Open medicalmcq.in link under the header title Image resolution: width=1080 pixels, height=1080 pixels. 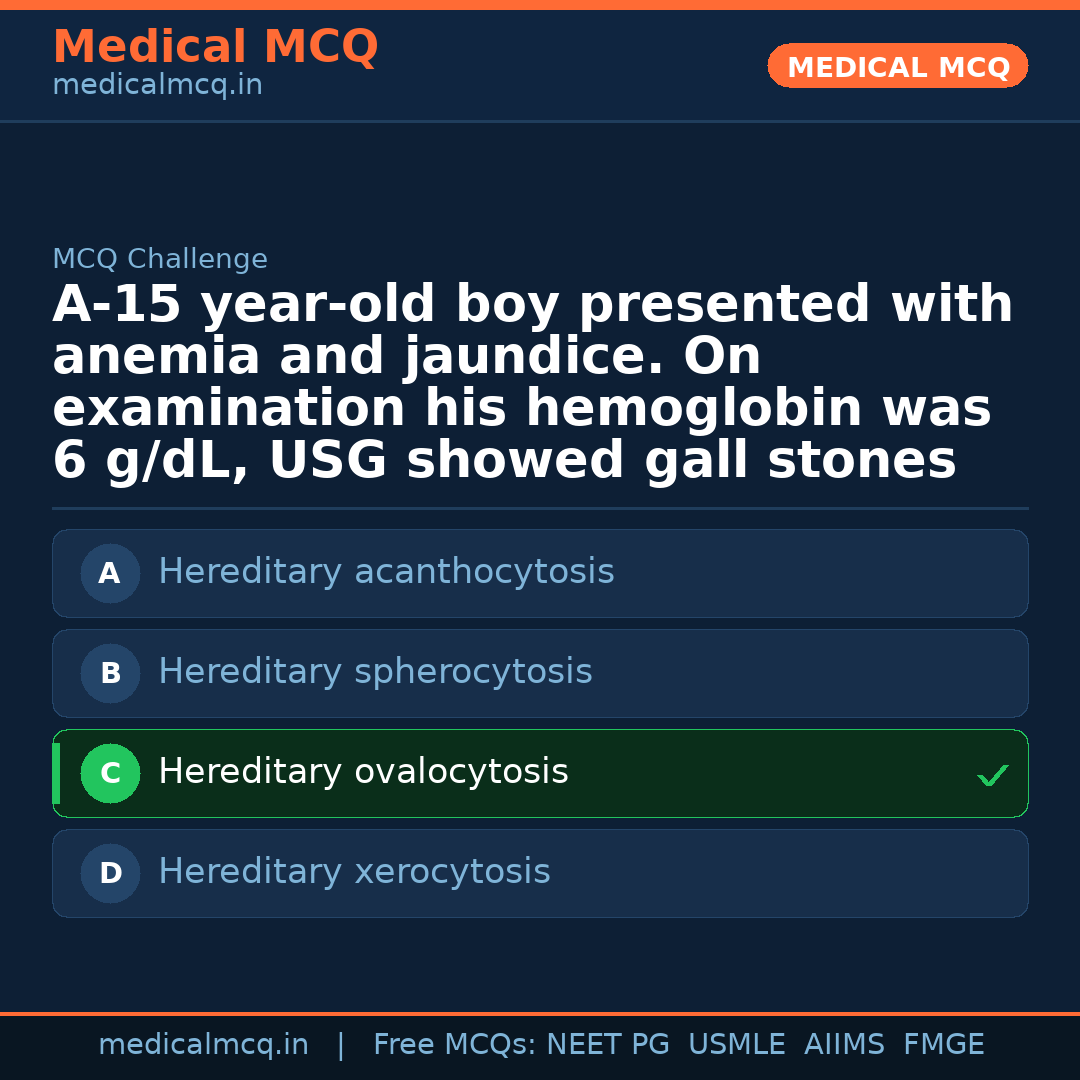157,86
